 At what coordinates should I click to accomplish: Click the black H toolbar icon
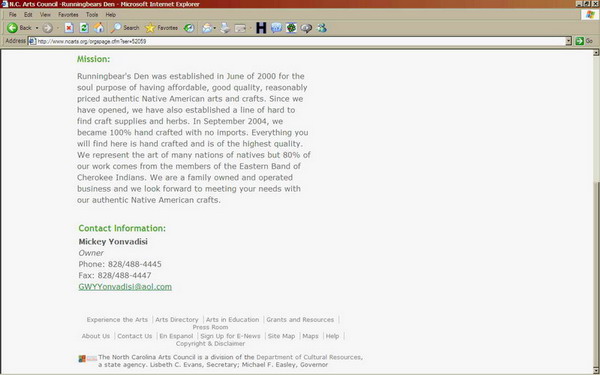tap(261, 28)
